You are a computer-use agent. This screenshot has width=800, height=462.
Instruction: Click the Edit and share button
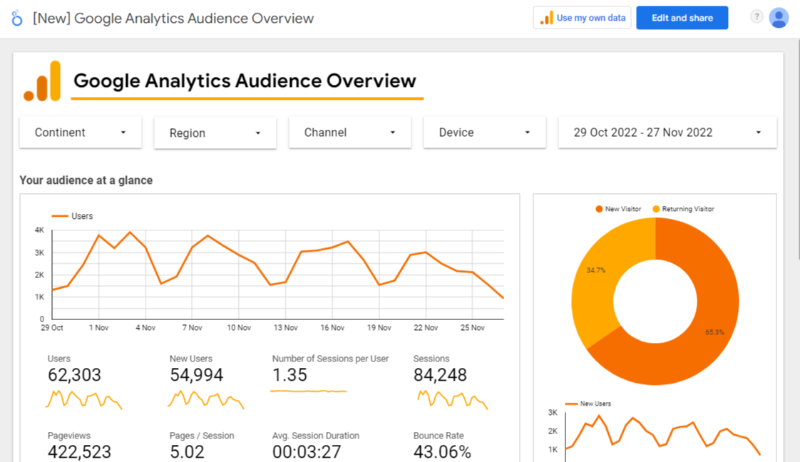(682, 18)
